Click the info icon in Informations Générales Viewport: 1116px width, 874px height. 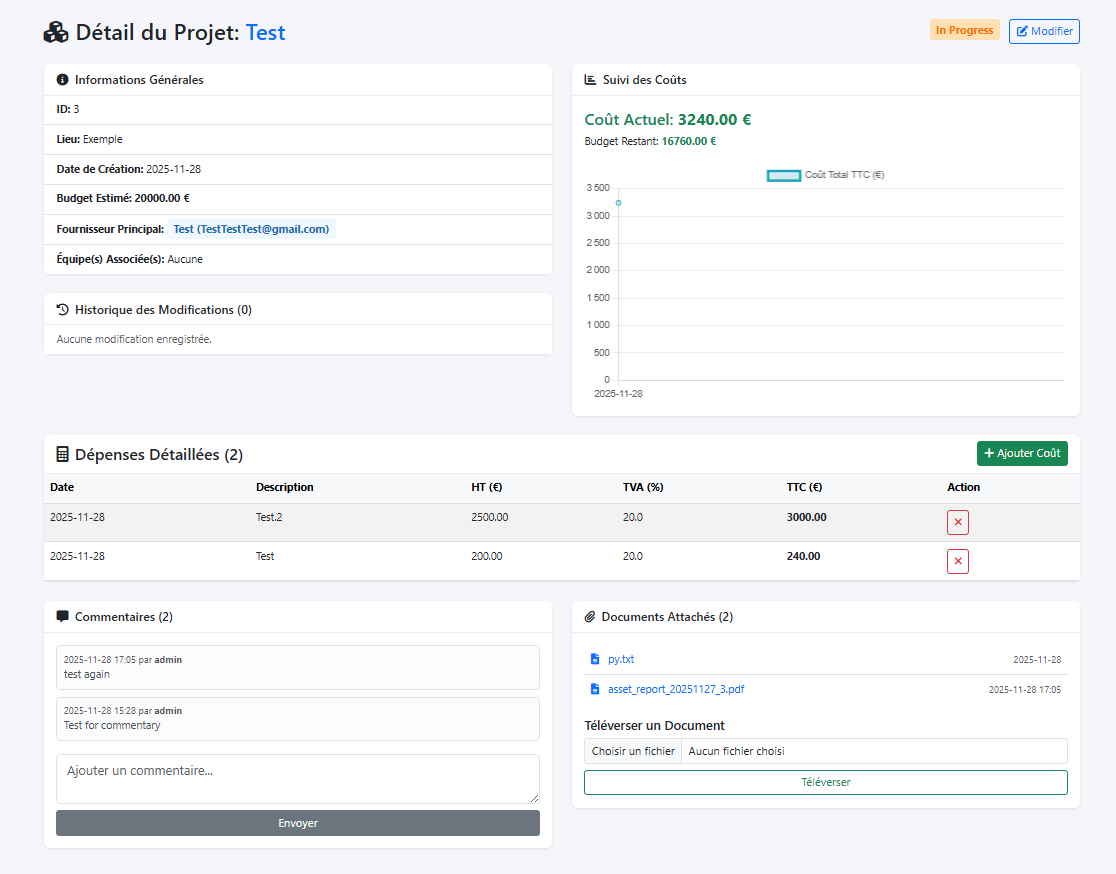pos(62,80)
